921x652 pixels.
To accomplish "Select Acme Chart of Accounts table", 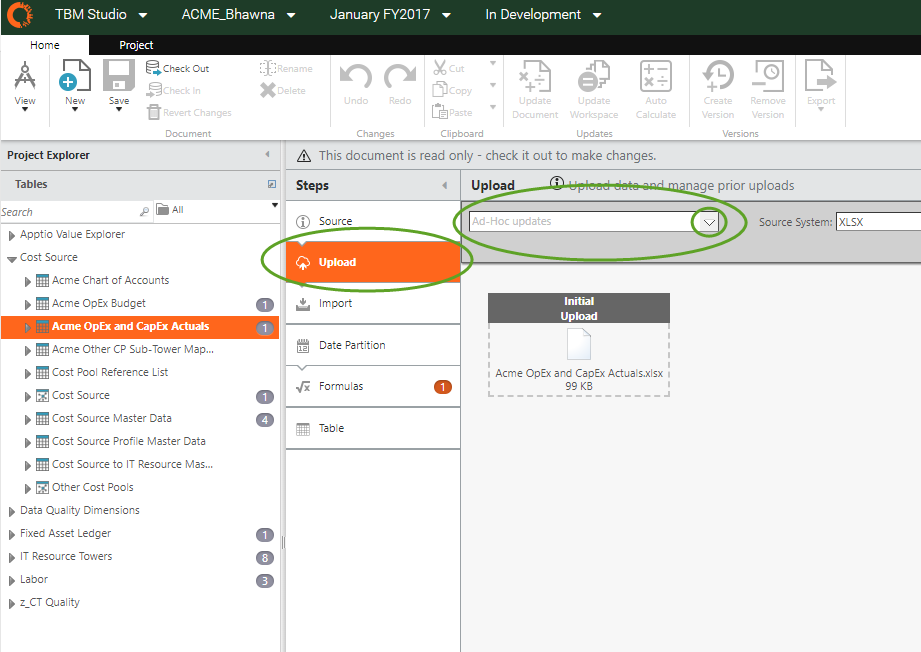I will [x=110, y=280].
